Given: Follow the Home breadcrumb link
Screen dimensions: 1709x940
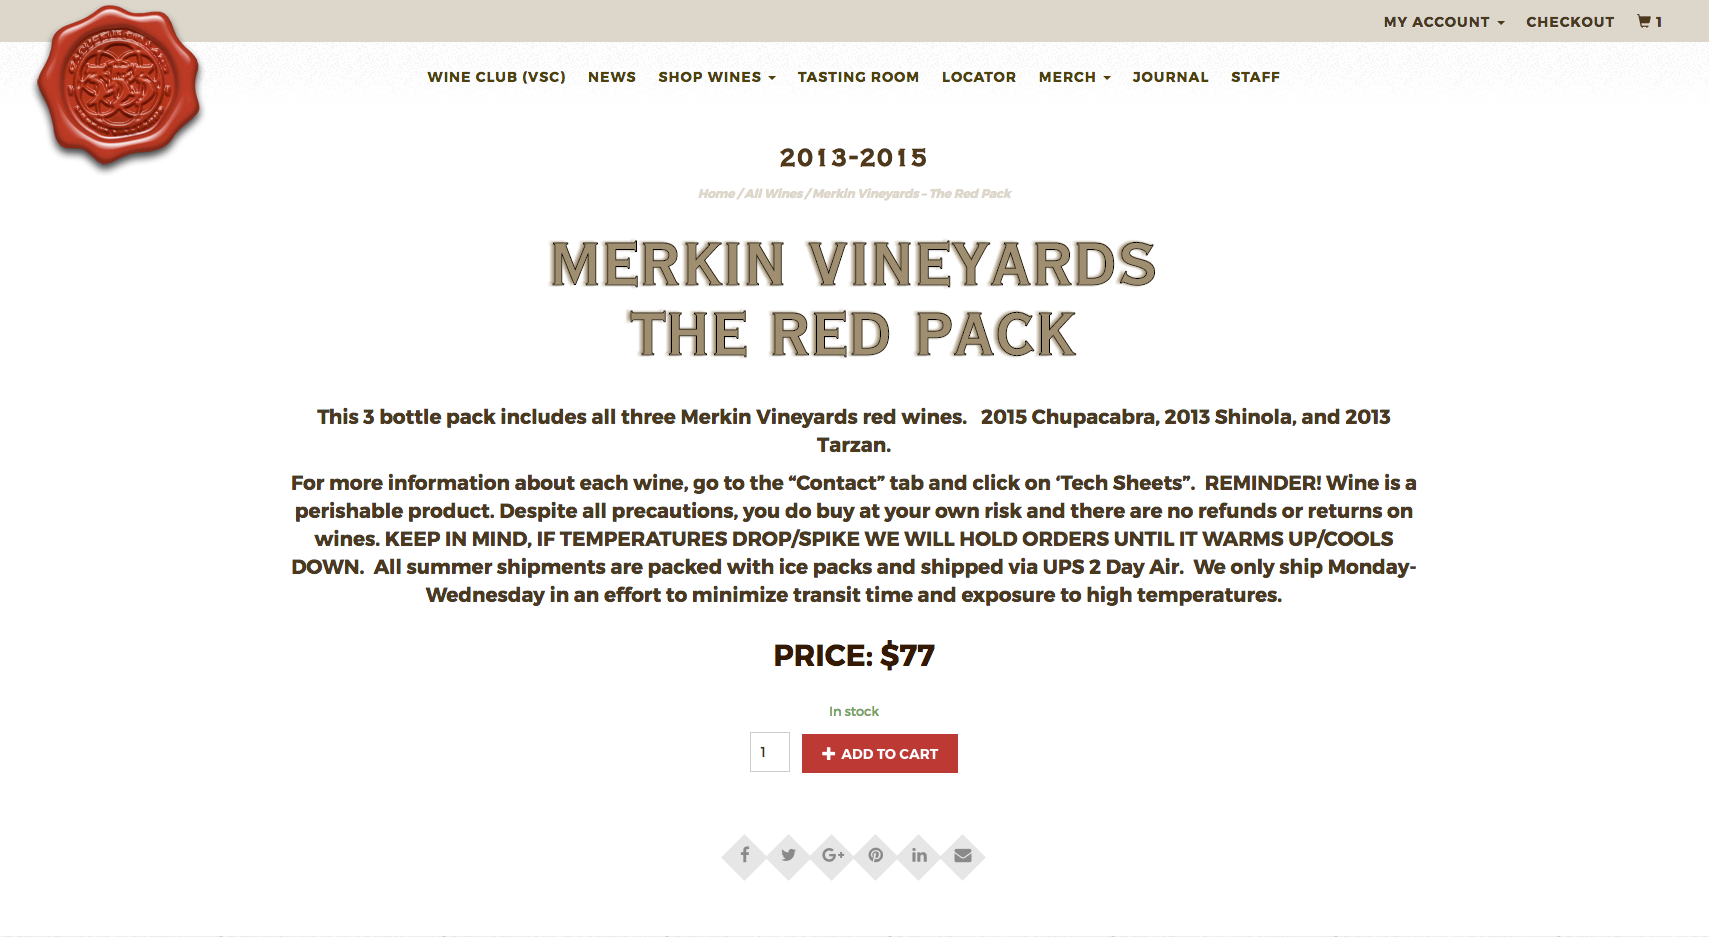Looking at the screenshot, I should coord(716,194).
